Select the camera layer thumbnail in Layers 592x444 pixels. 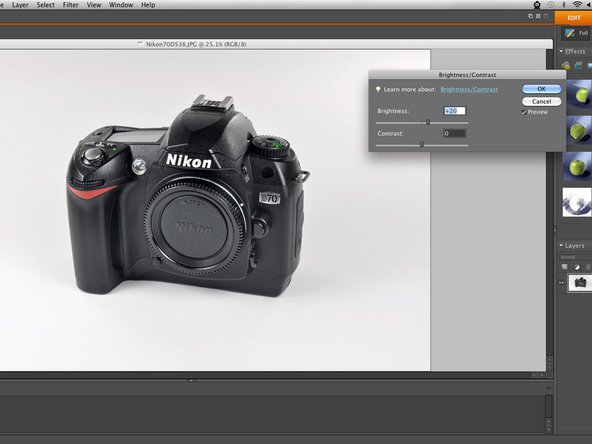(x=580, y=283)
